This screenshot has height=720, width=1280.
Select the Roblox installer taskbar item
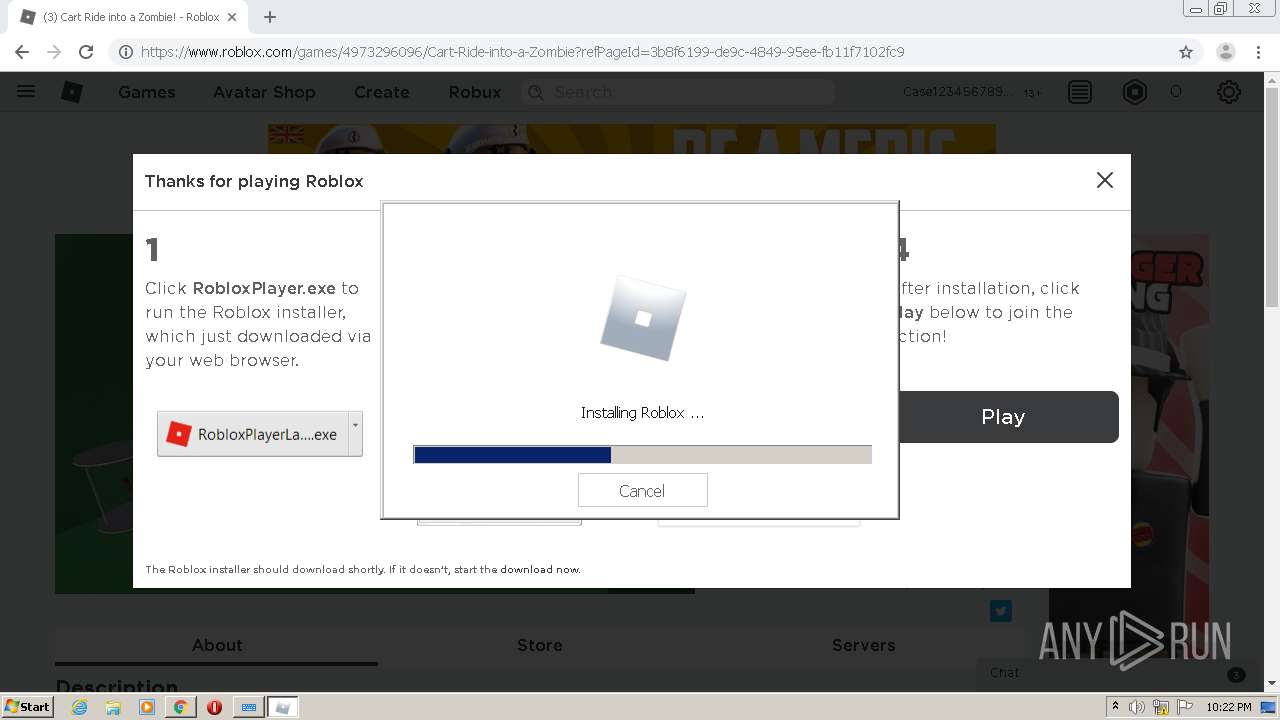pyautogui.click(x=283, y=707)
